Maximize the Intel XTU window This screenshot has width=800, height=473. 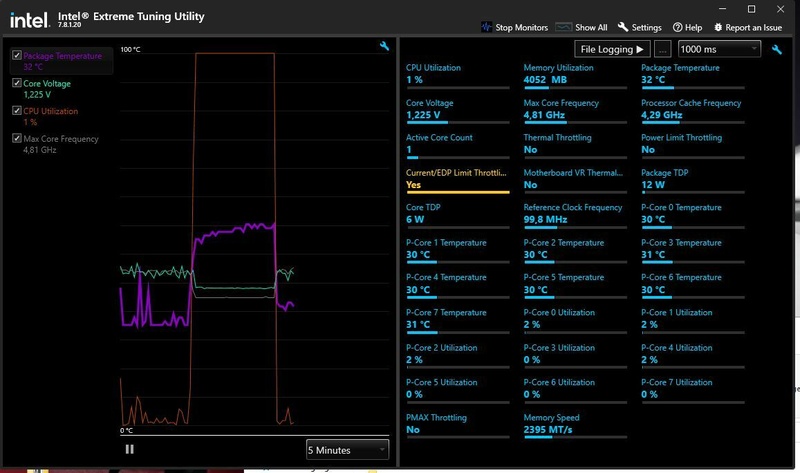(752, 9)
